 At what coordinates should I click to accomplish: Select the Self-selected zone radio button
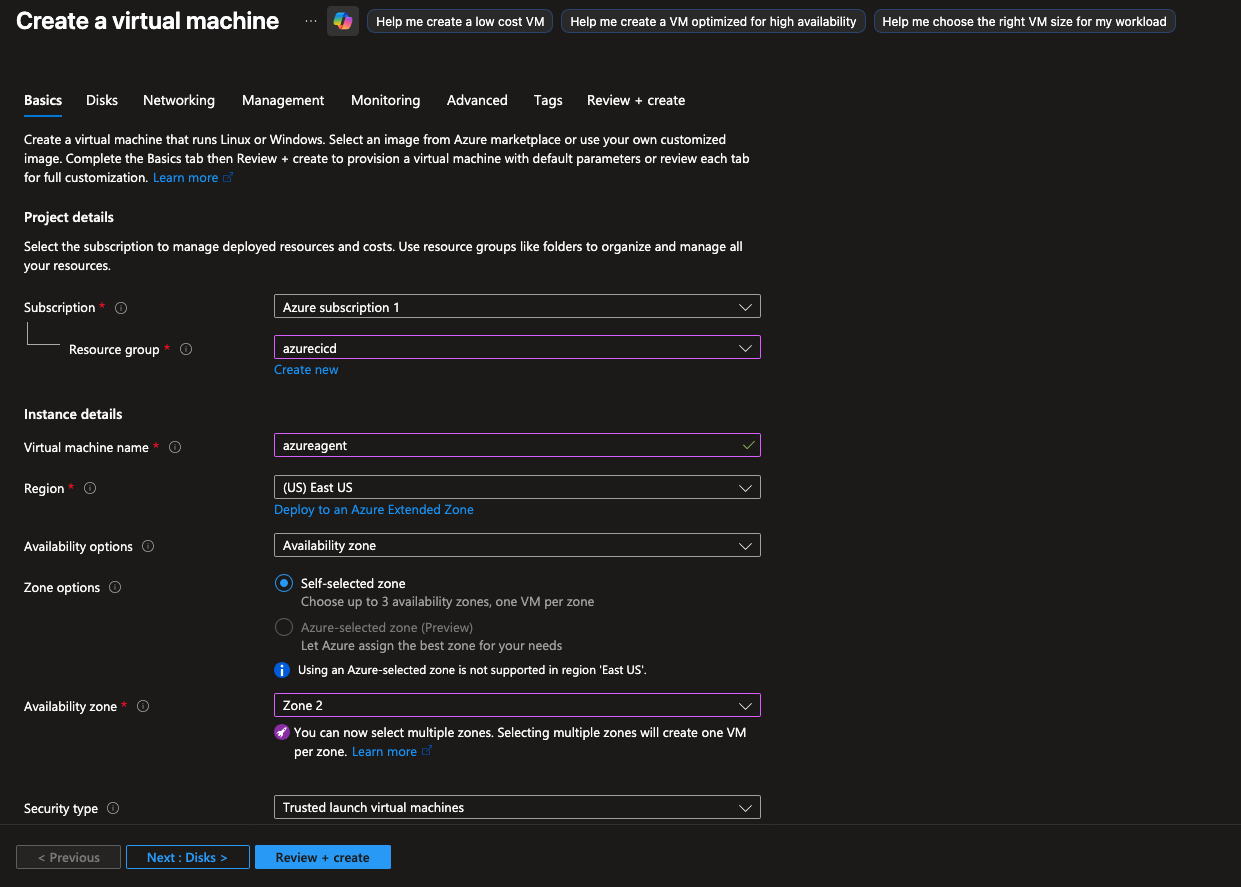pos(284,584)
